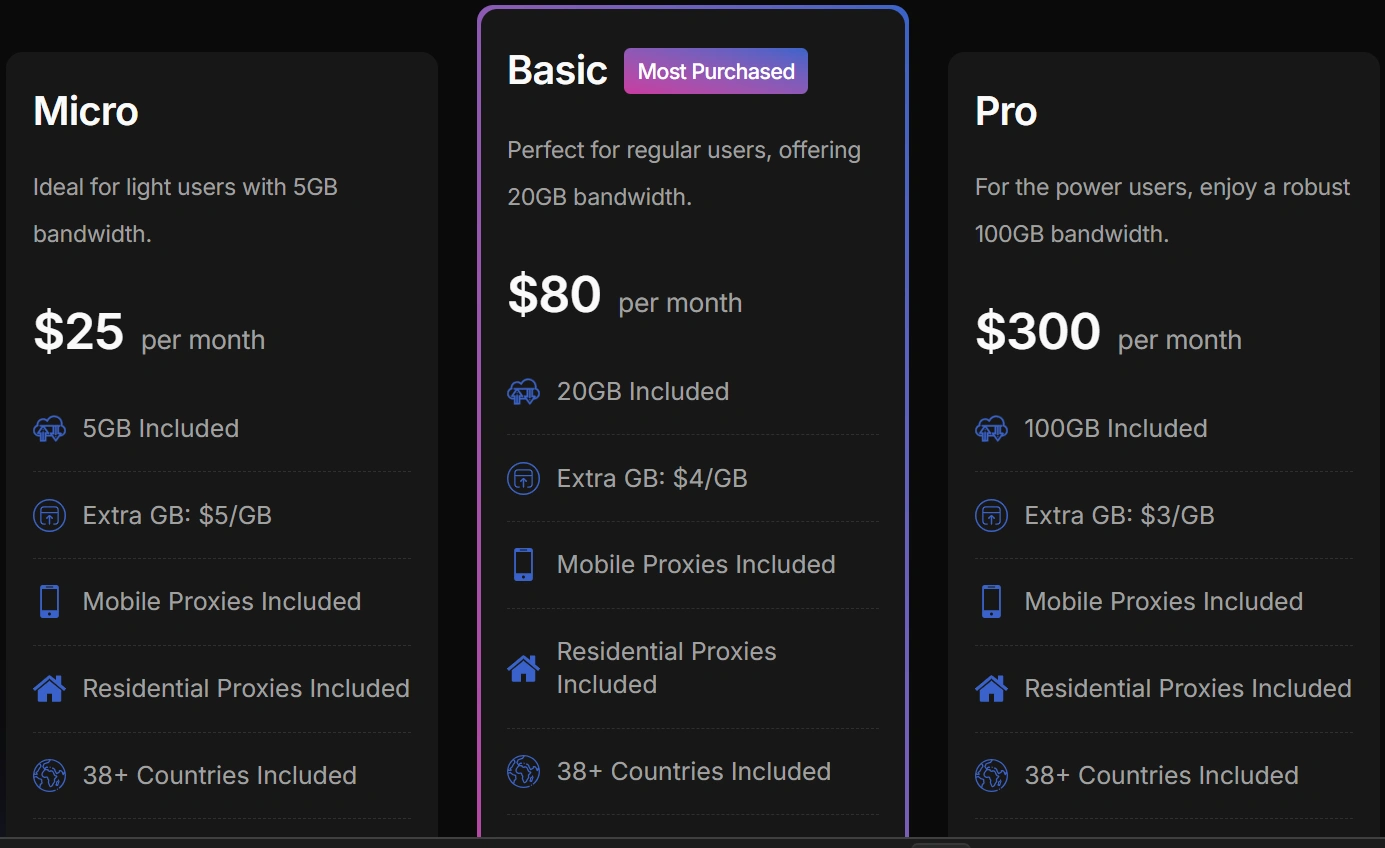Click the upload icon next to Extra GB: $4/GB
Viewport: 1385px width, 848px height.
click(x=524, y=479)
